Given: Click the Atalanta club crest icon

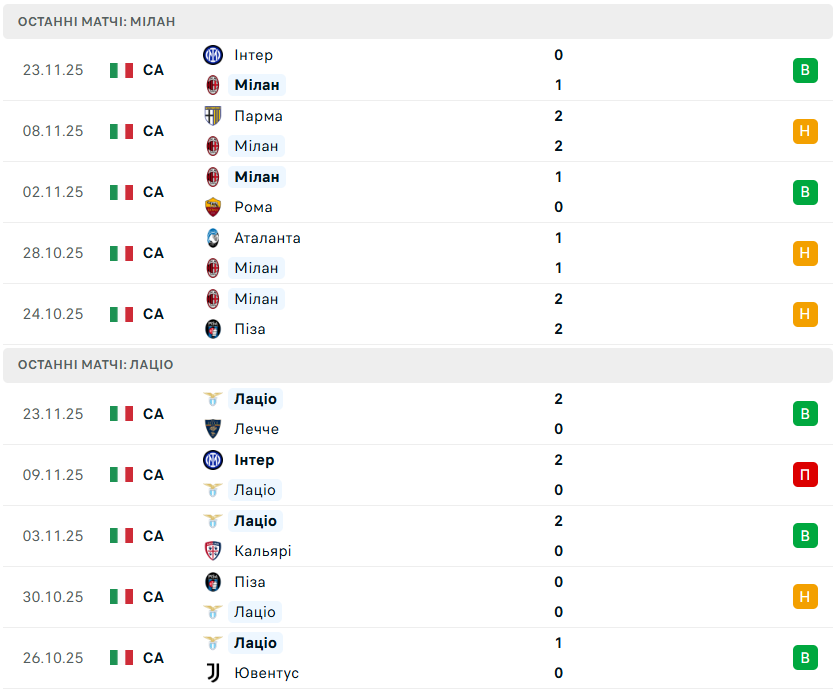Looking at the screenshot, I should [212, 238].
